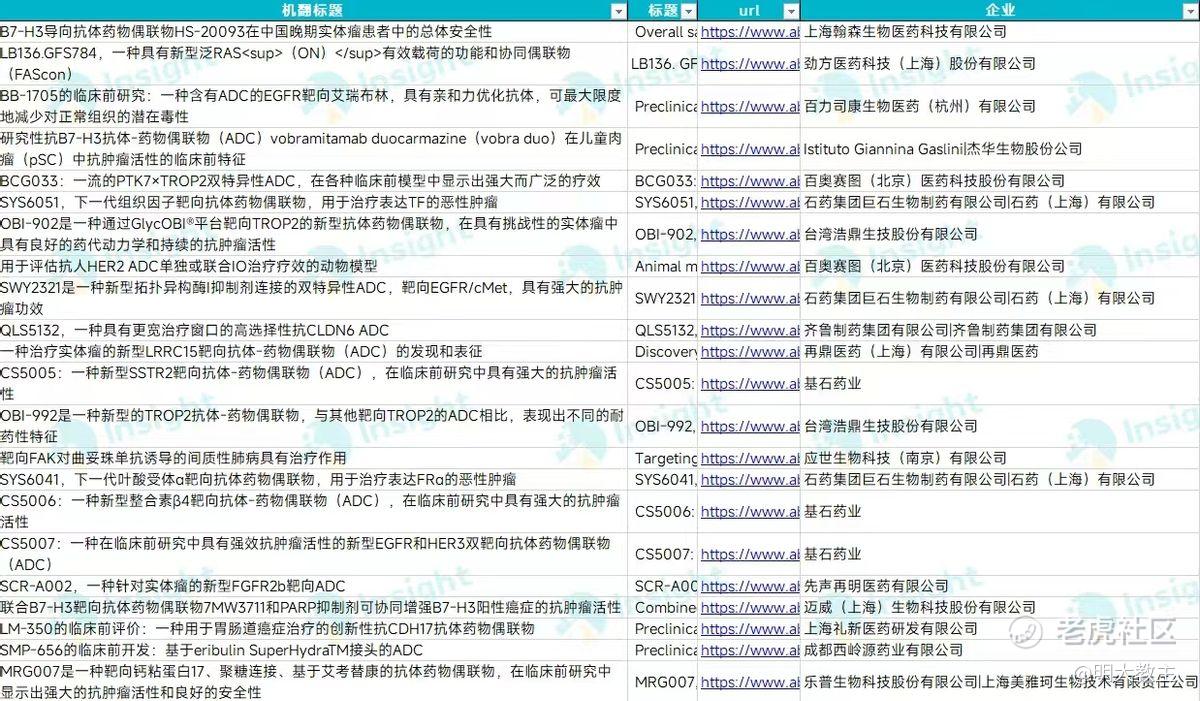Select the 标题 cell 'Animal m'
1200x701 pixels.
[x=665, y=267]
